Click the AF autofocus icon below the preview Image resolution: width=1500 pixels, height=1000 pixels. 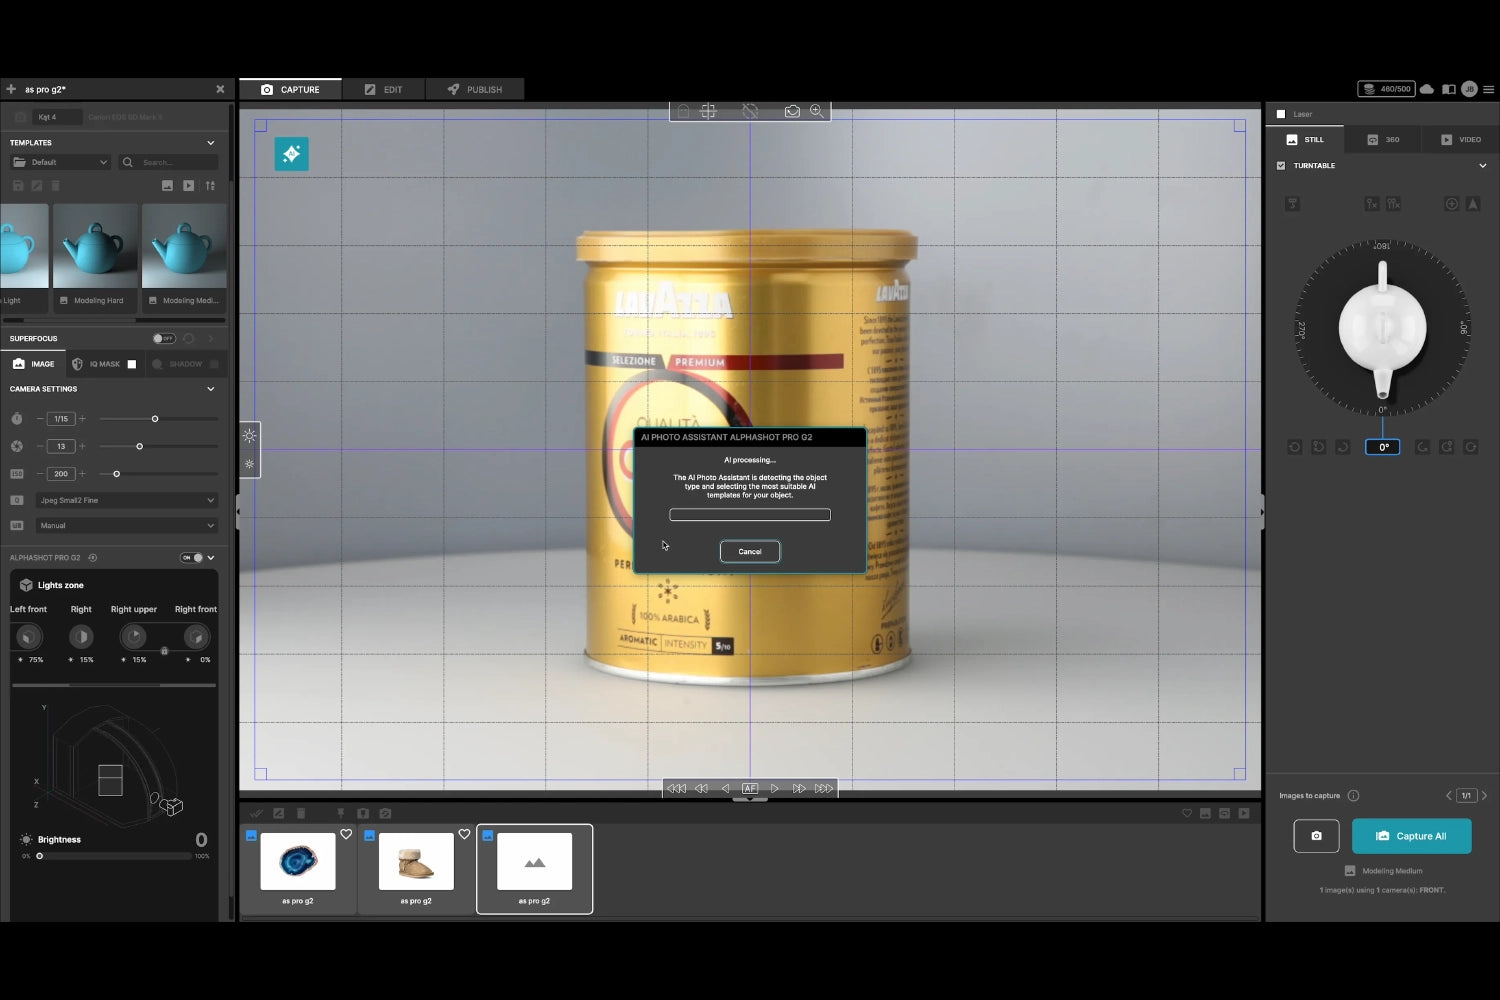[750, 789]
